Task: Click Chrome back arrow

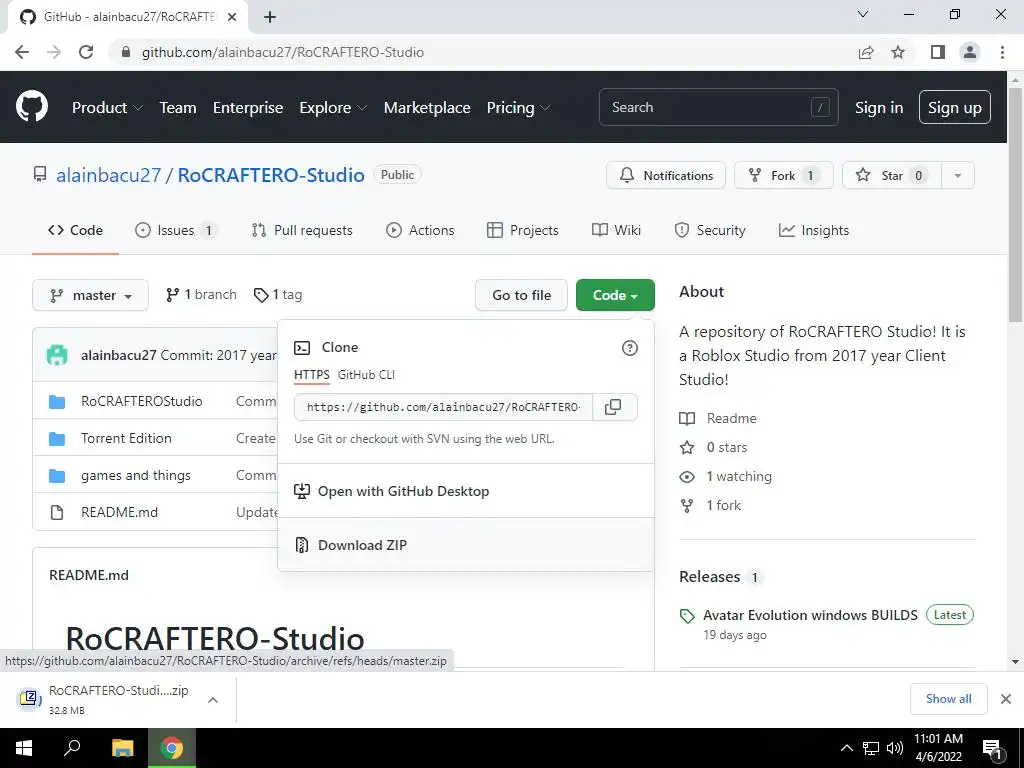Action: (22, 52)
